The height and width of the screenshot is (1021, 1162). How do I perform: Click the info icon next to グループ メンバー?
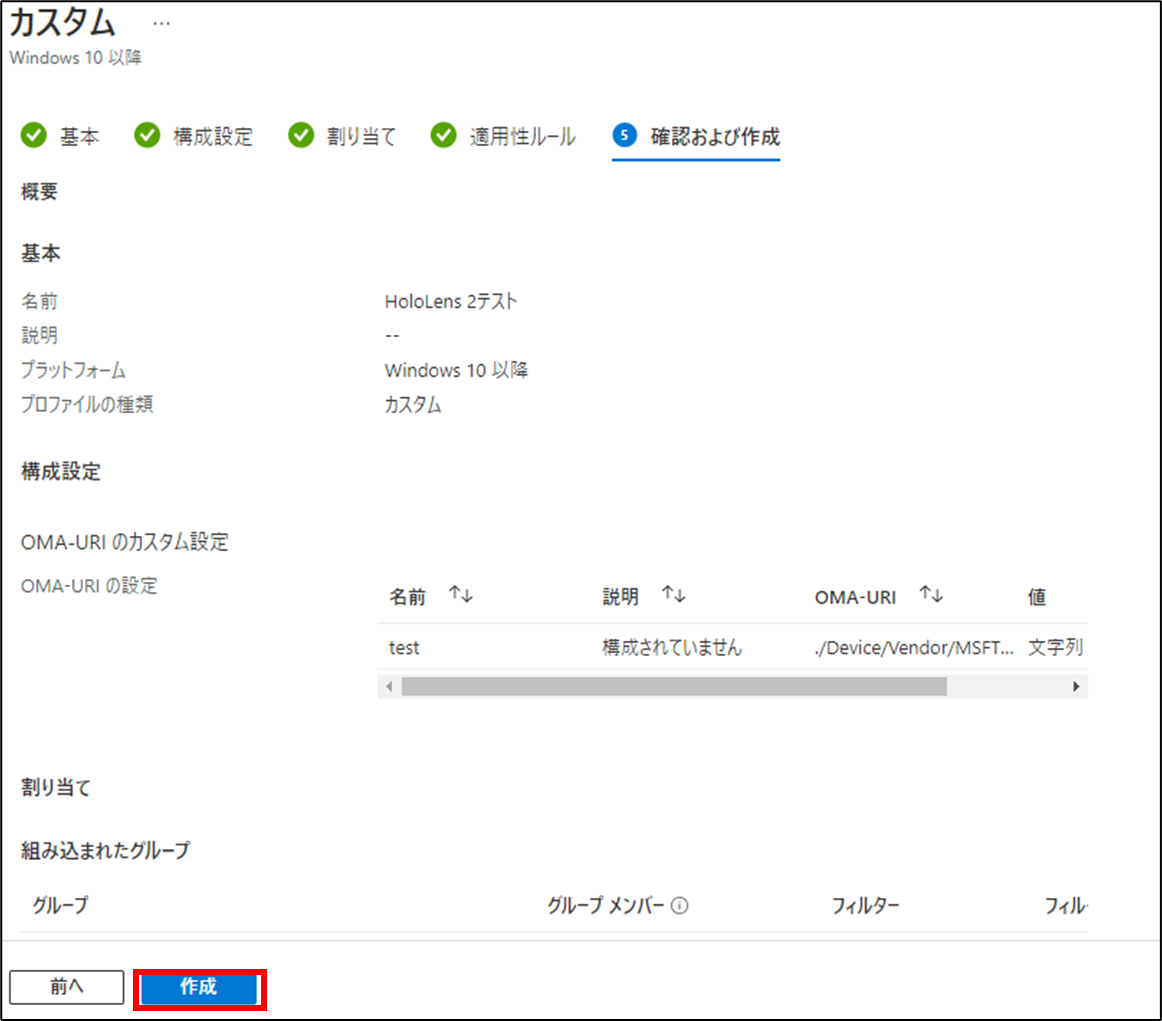pos(680,905)
